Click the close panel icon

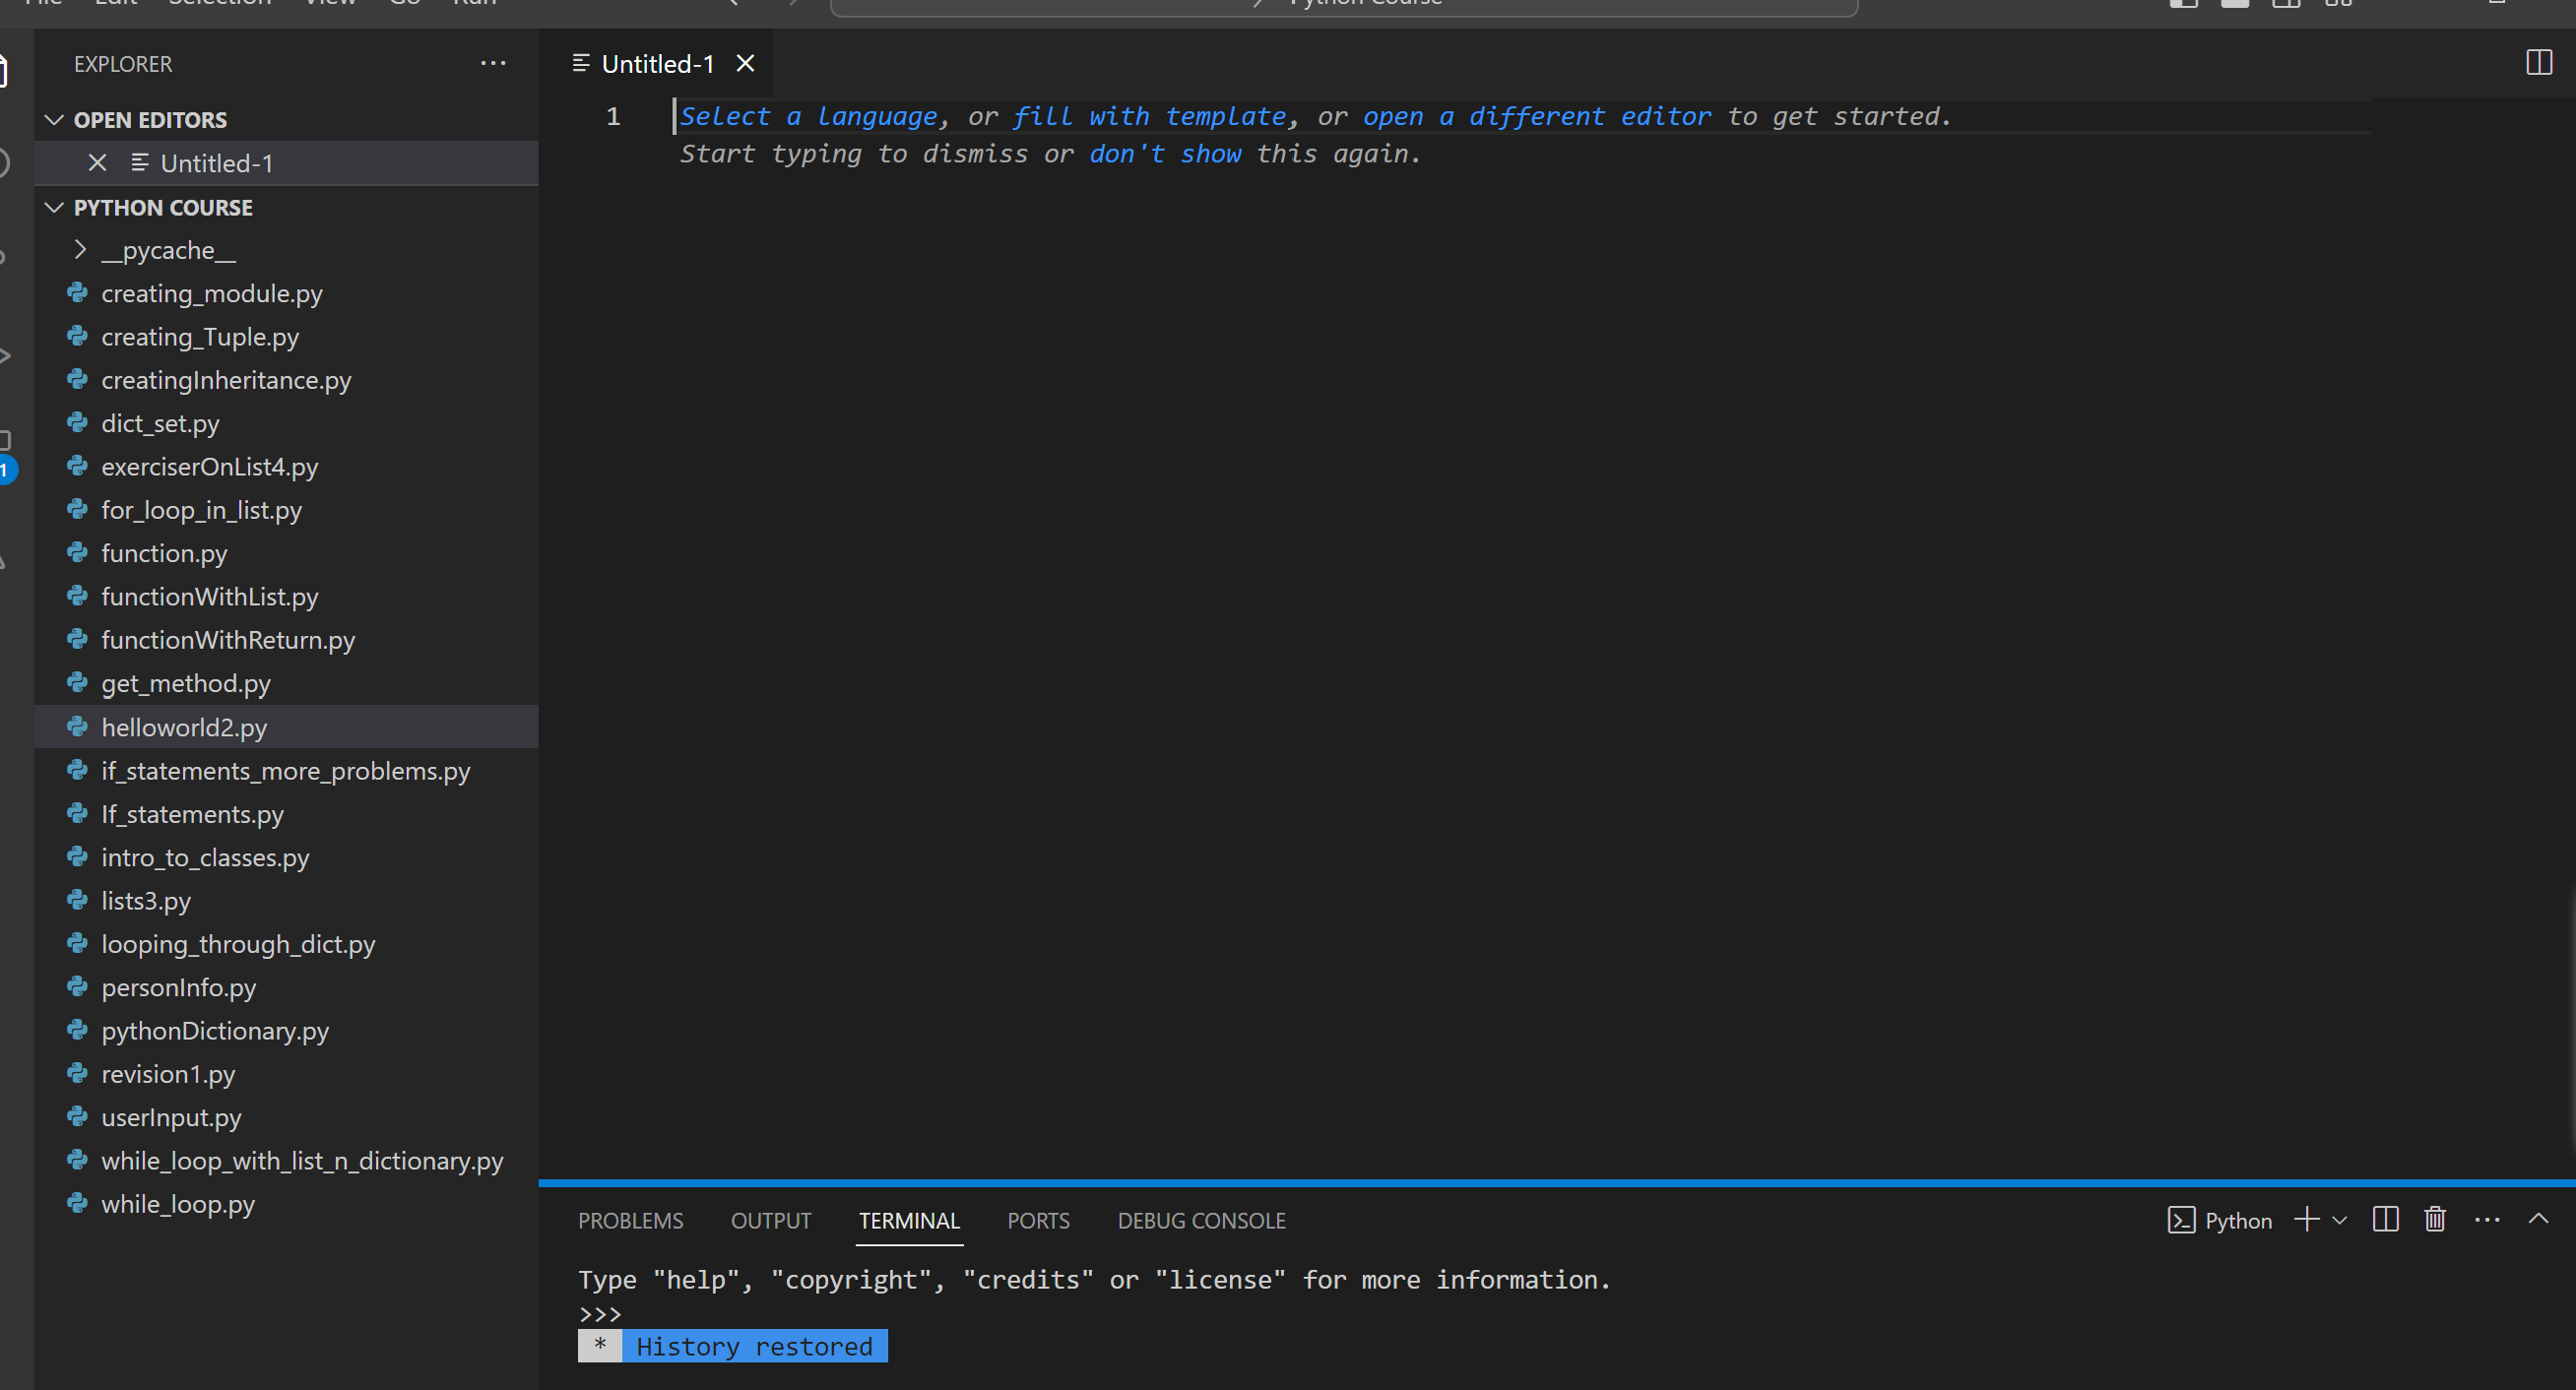pos(2542,1219)
